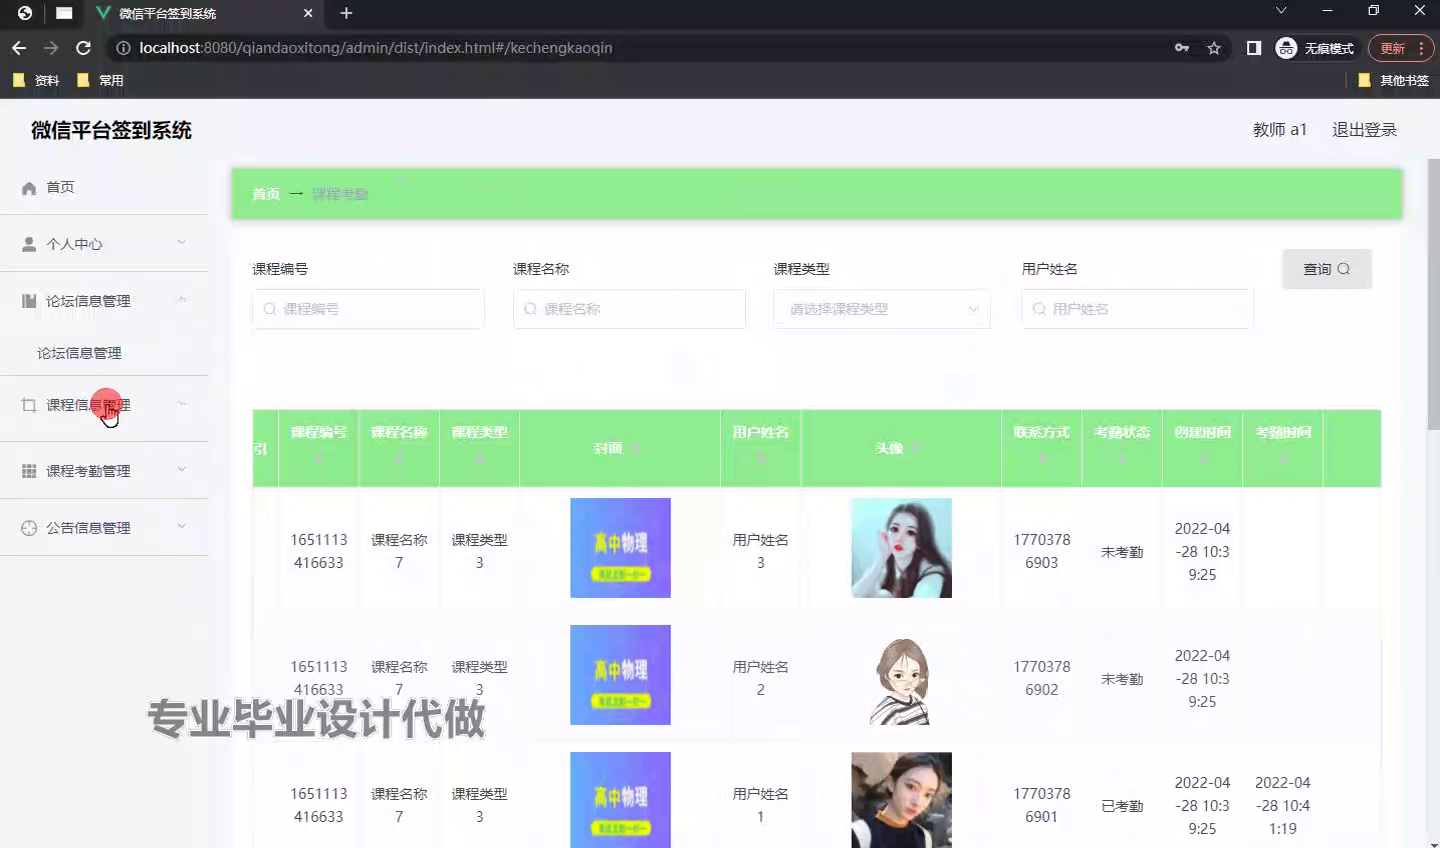Click the search icon inside 课程名称 field

(531, 309)
